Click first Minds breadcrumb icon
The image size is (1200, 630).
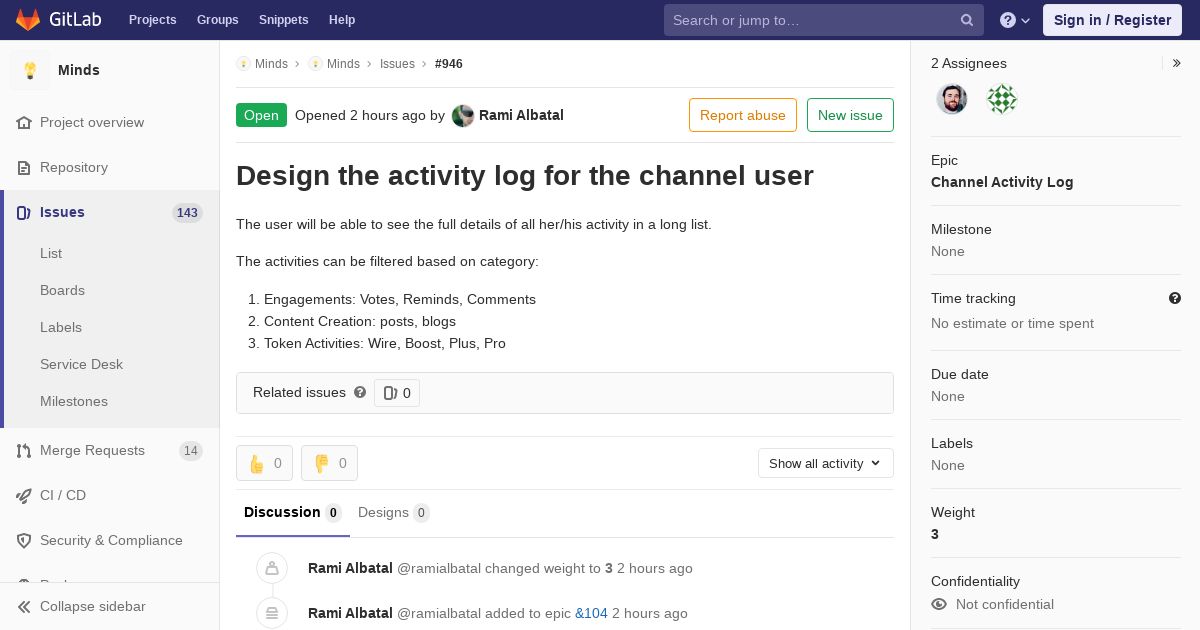click(x=243, y=64)
